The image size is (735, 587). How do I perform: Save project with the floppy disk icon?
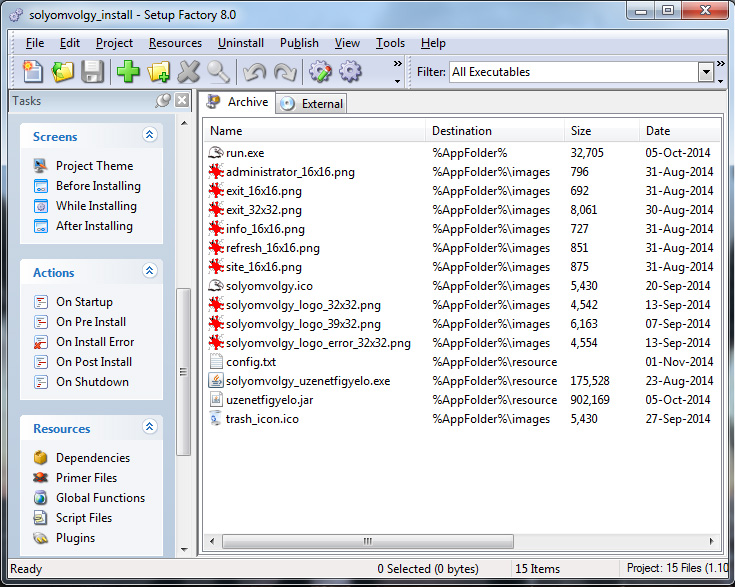pos(92,72)
